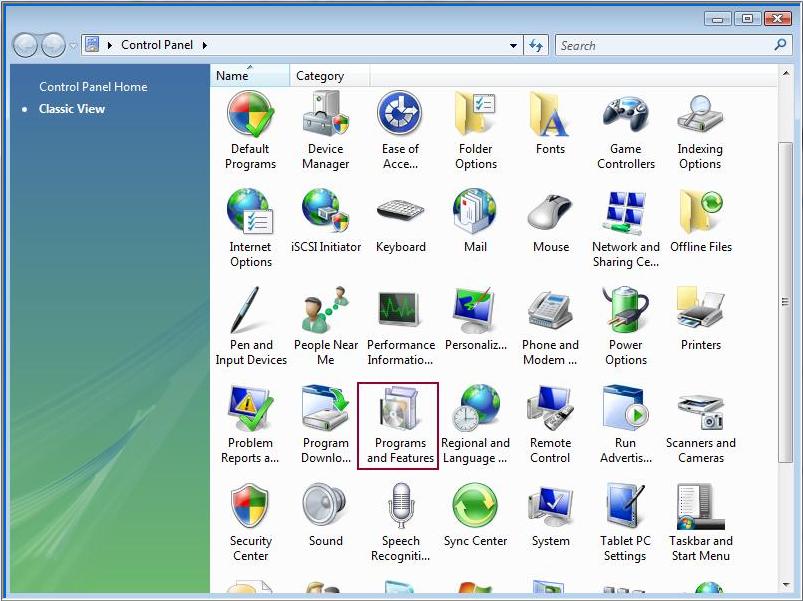This screenshot has height=601, width=803.
Task: Click the Search input field
Action: [x=664, y=46]
